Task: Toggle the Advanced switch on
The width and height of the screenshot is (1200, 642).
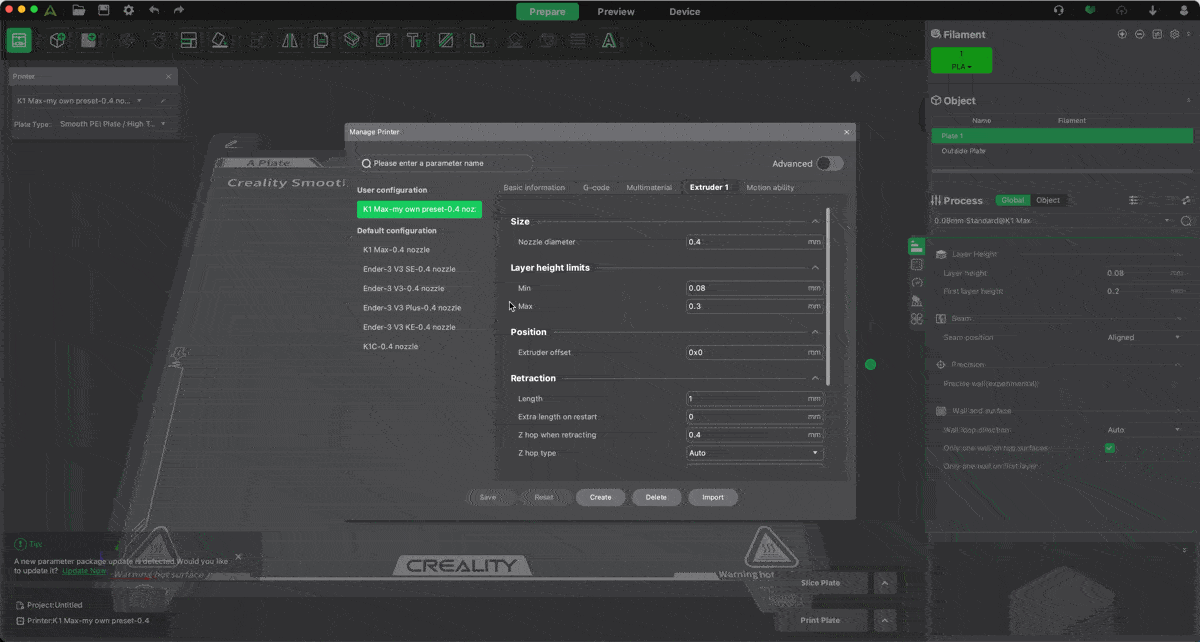Action: coord(829,163)
